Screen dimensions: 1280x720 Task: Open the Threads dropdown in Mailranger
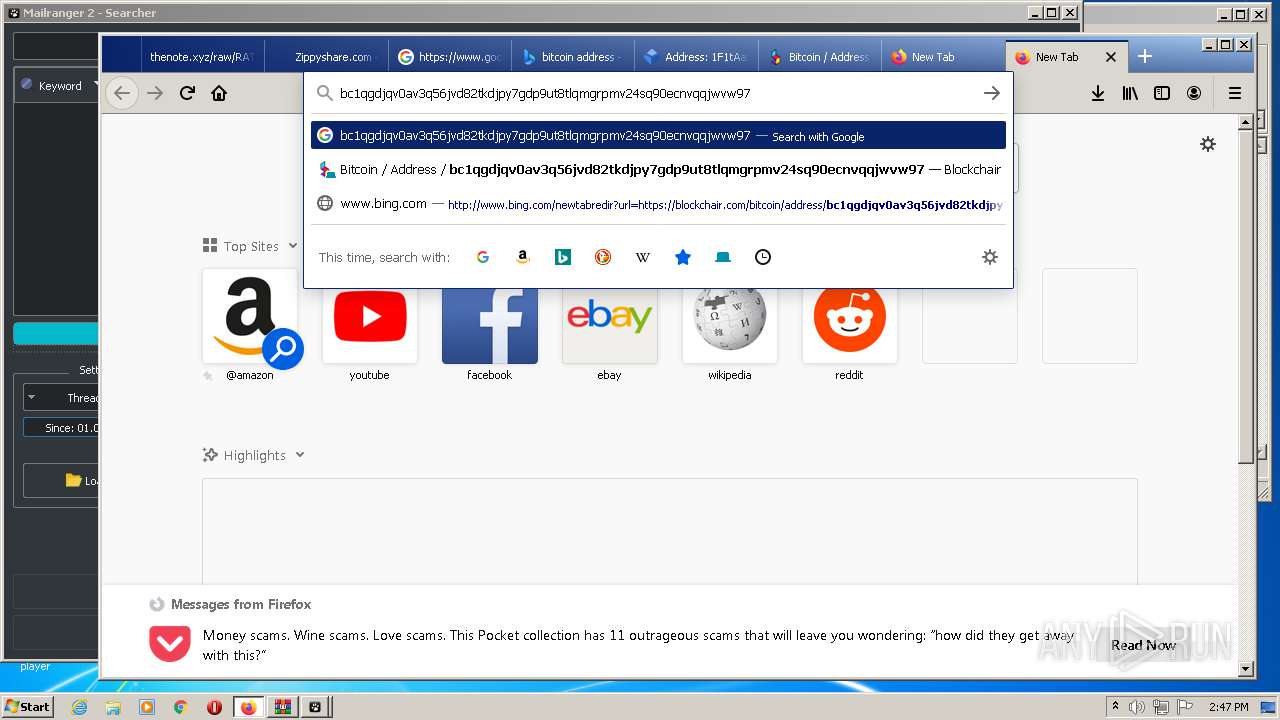pos(61,397)
